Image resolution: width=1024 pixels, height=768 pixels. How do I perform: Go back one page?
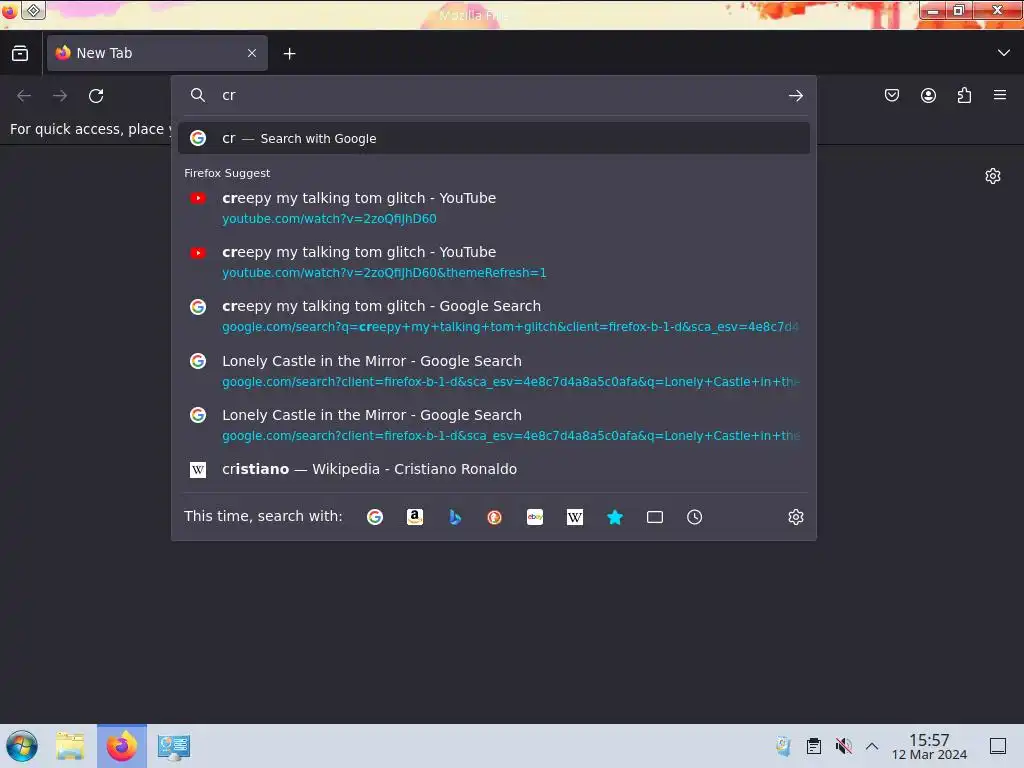(24, 96)
